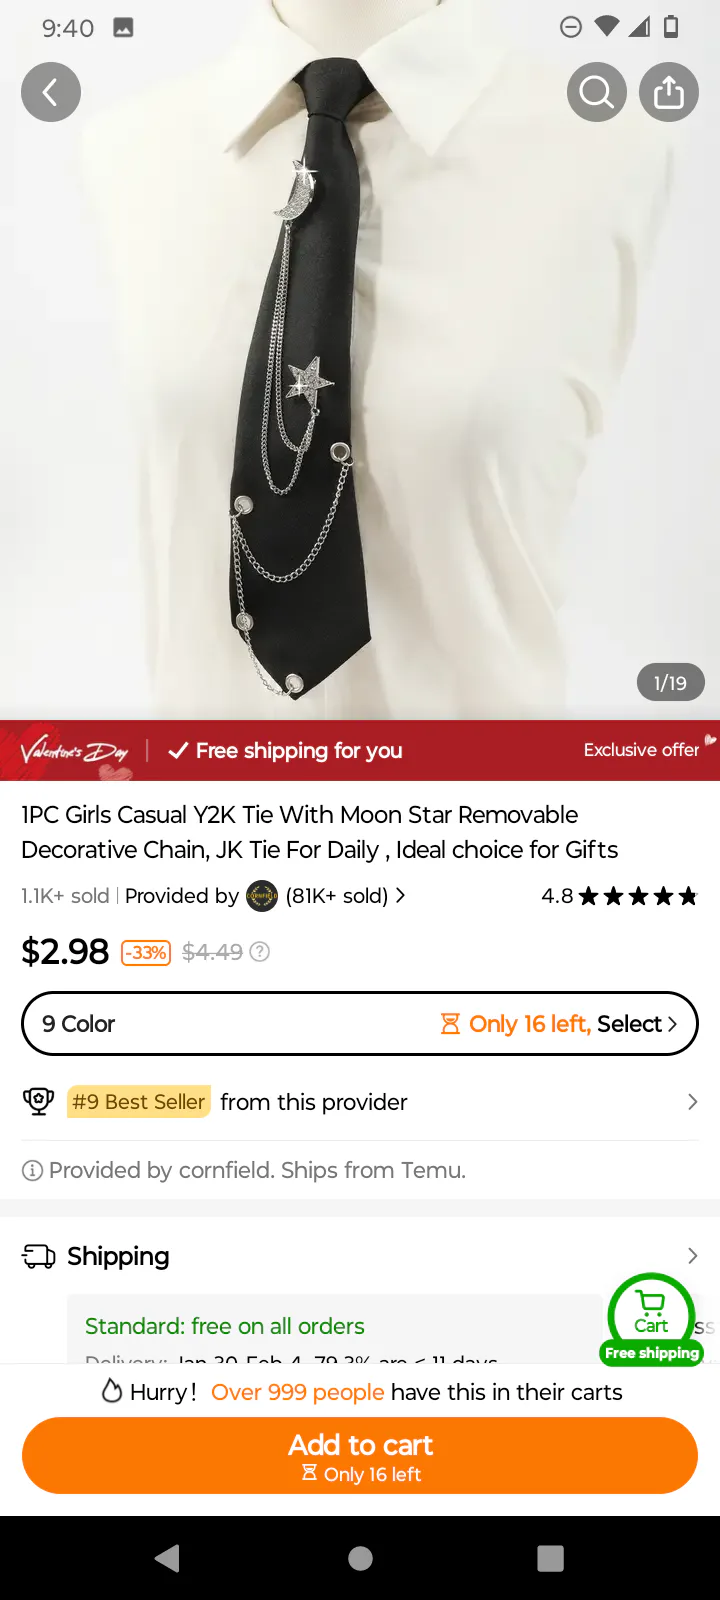Screen dimensions: 720x1600
Task: Tap the price info question mark icon
Action: tap(260, 952)
